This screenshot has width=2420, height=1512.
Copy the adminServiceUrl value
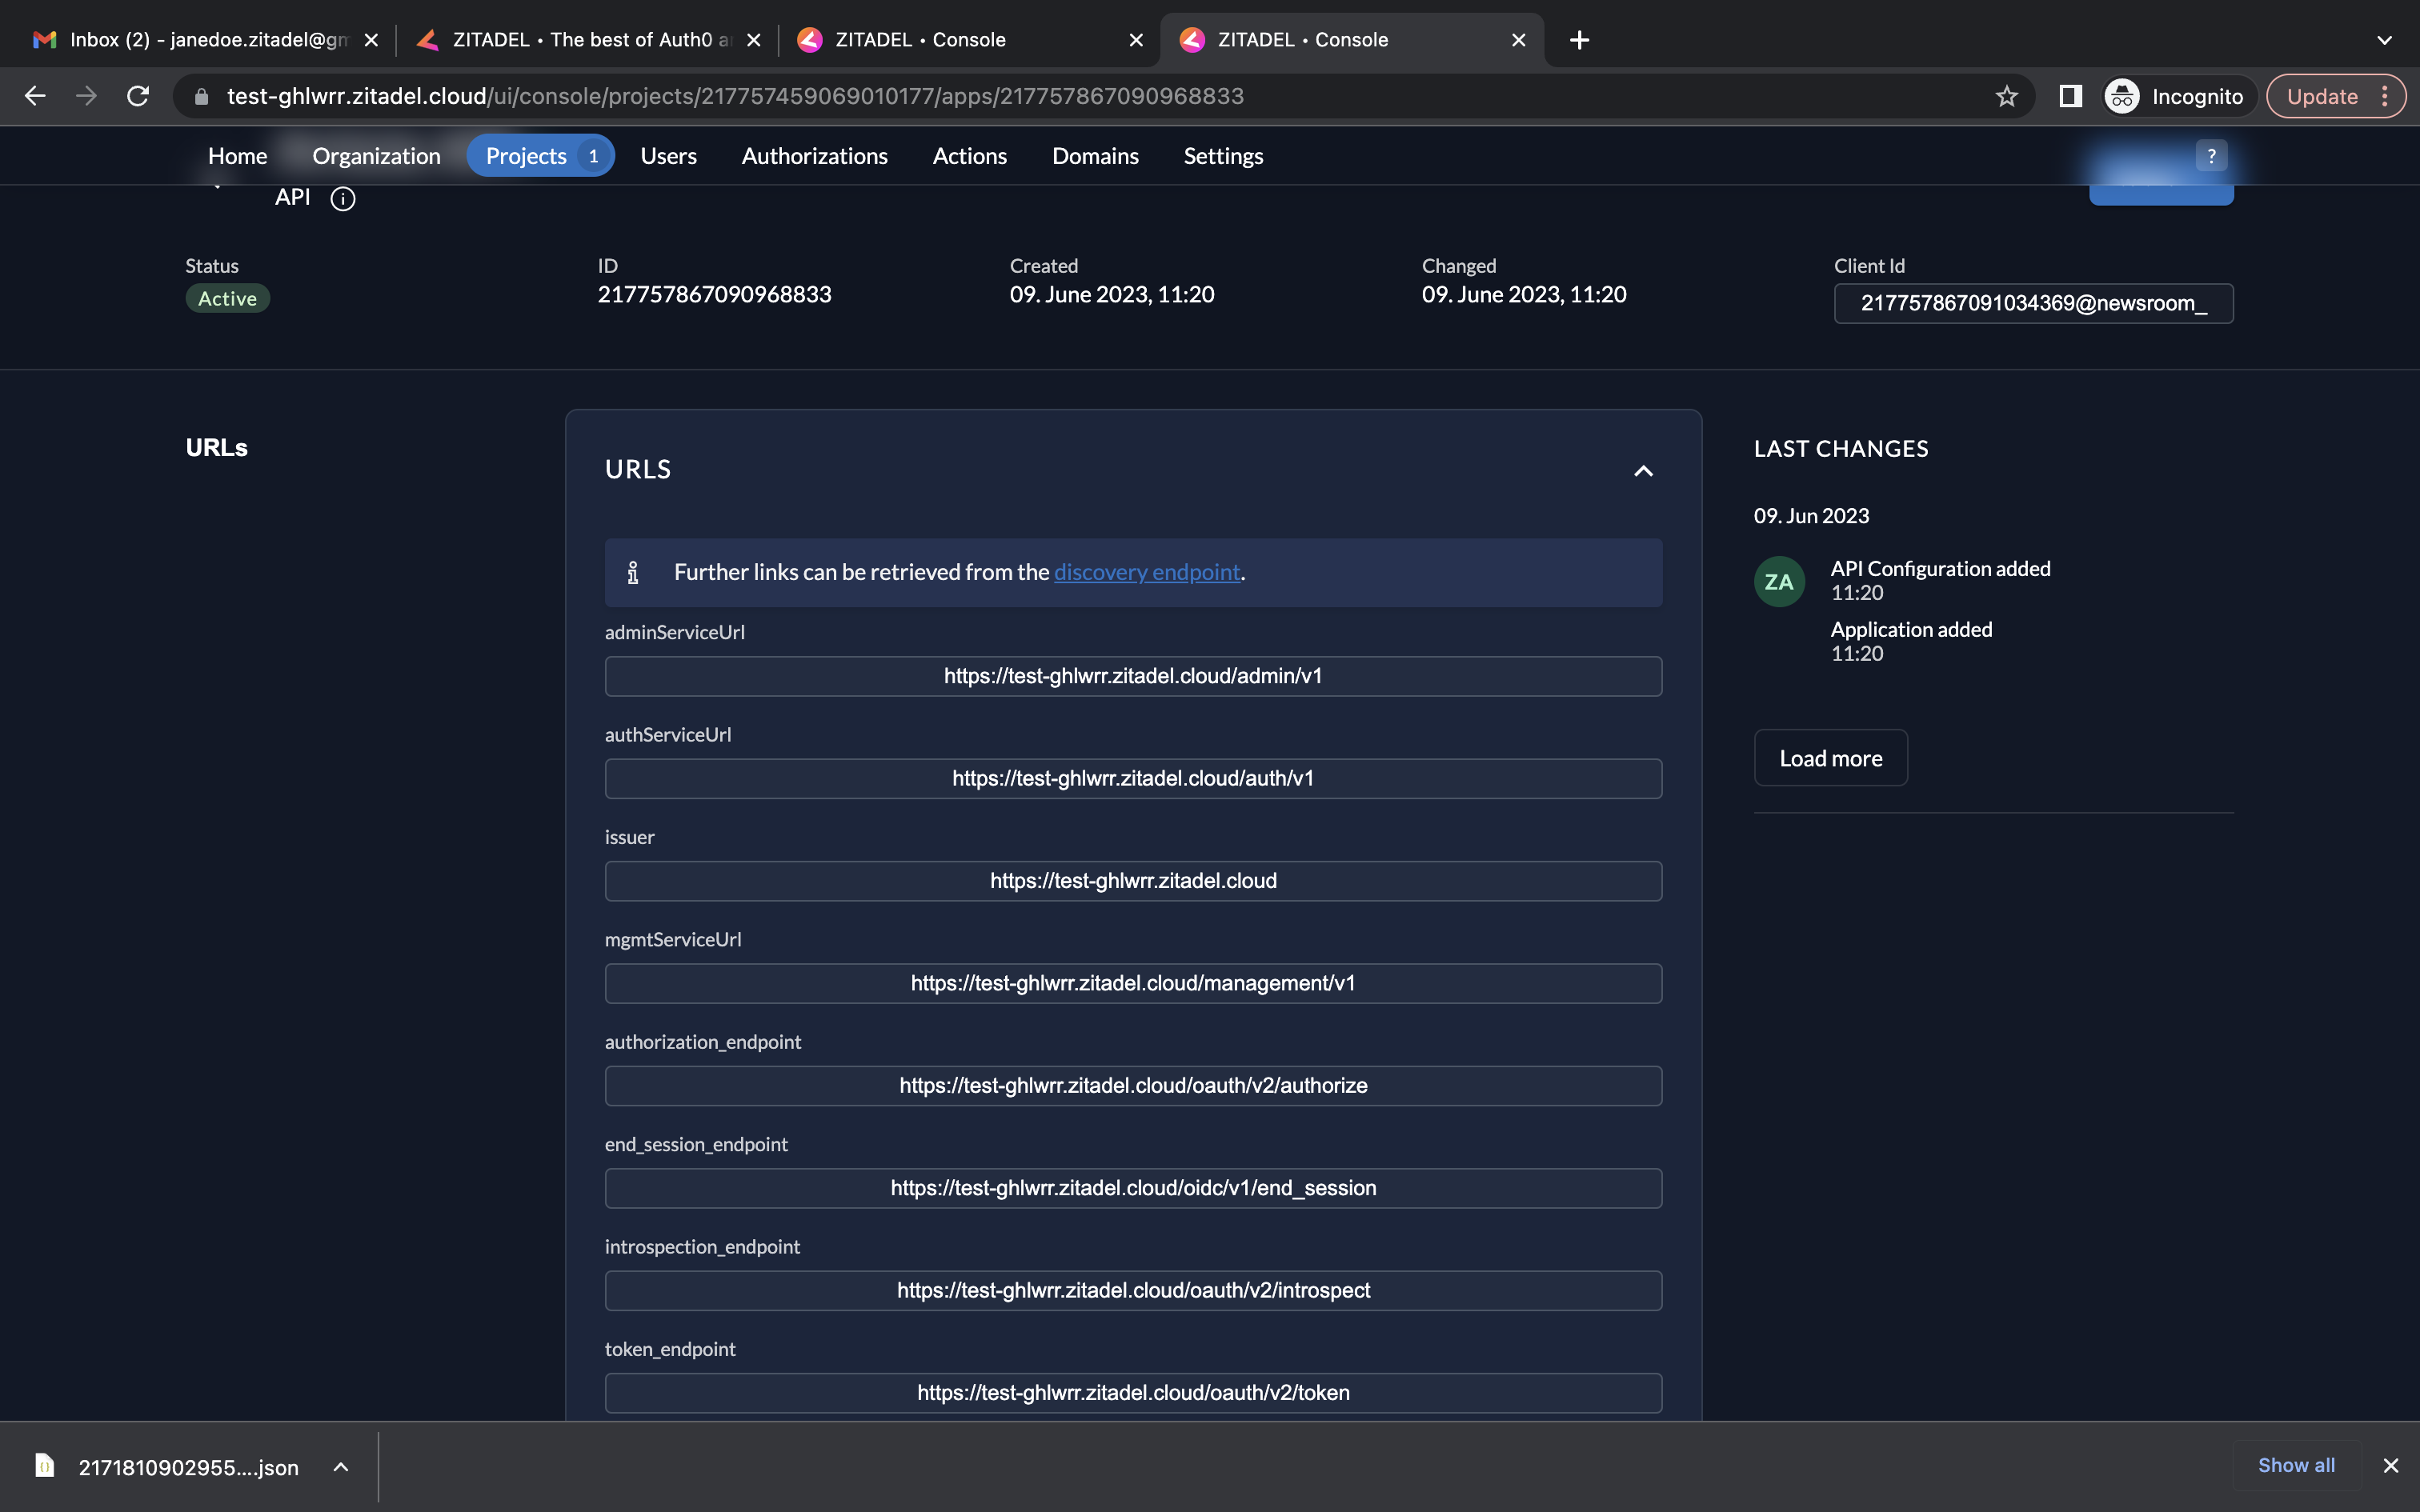point(1133,676)
